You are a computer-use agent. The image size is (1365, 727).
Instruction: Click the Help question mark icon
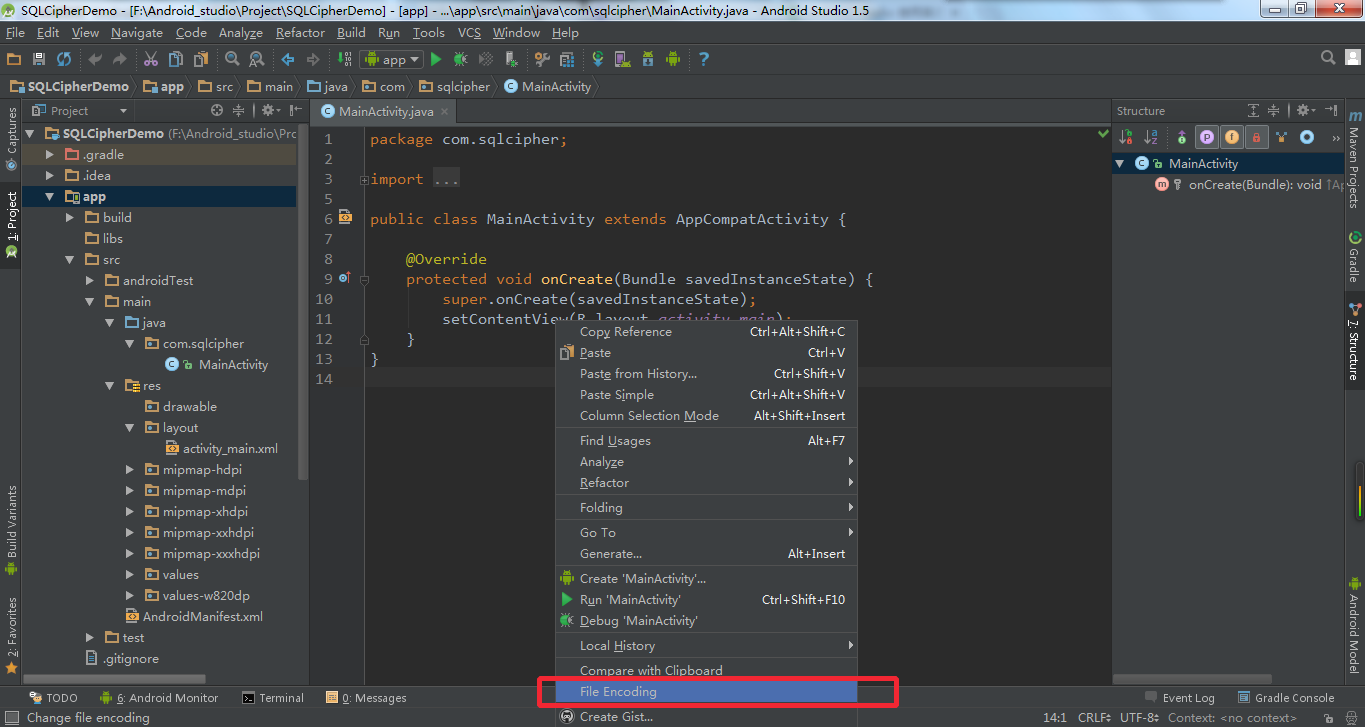[x=704, y=60]
